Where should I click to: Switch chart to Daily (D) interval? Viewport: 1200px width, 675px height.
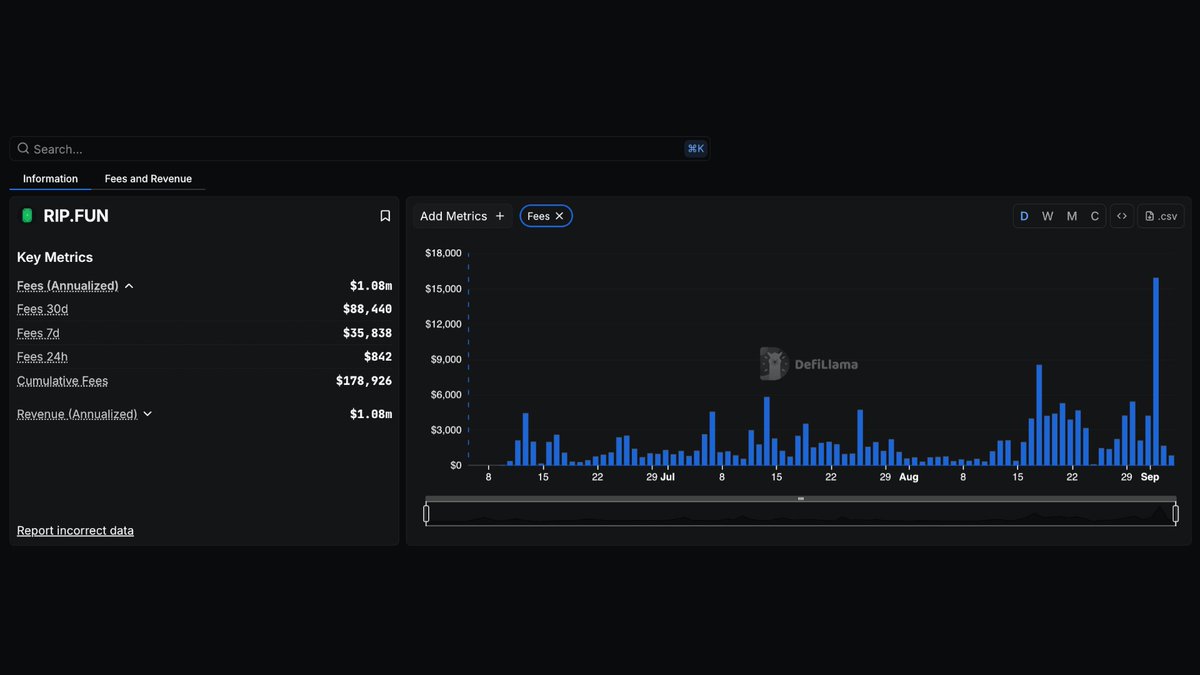point(1024,216)
